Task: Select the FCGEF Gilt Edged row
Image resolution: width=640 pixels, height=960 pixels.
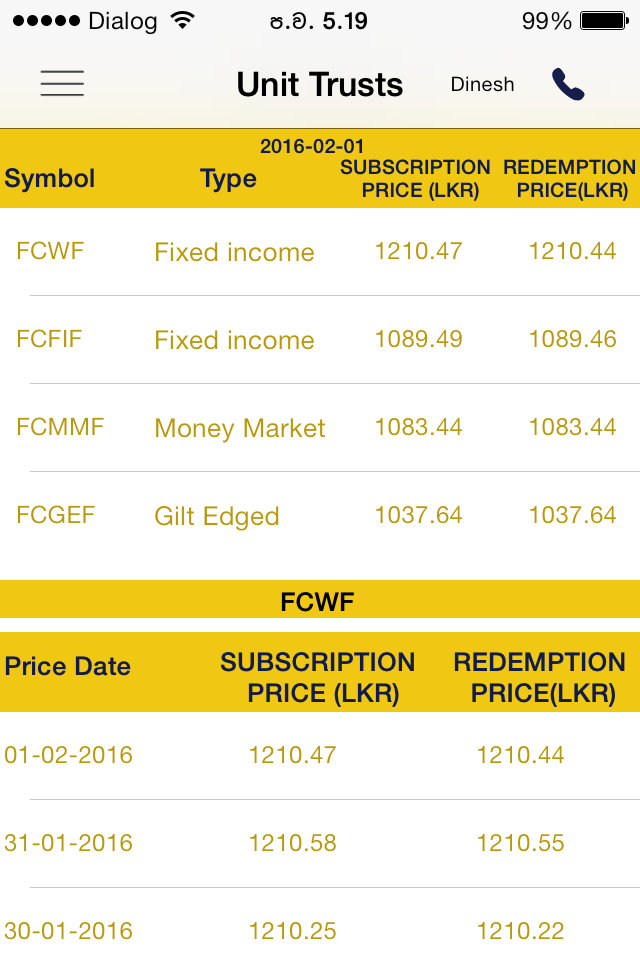Action: 320,516
